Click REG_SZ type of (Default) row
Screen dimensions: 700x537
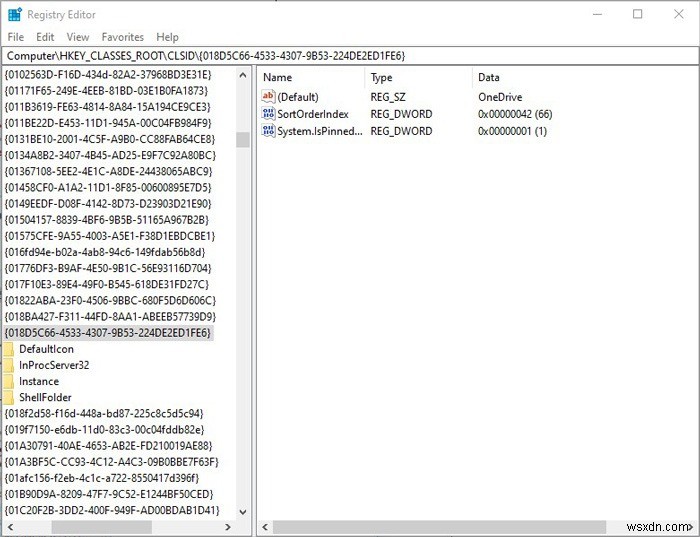click(x=388, y=97)
